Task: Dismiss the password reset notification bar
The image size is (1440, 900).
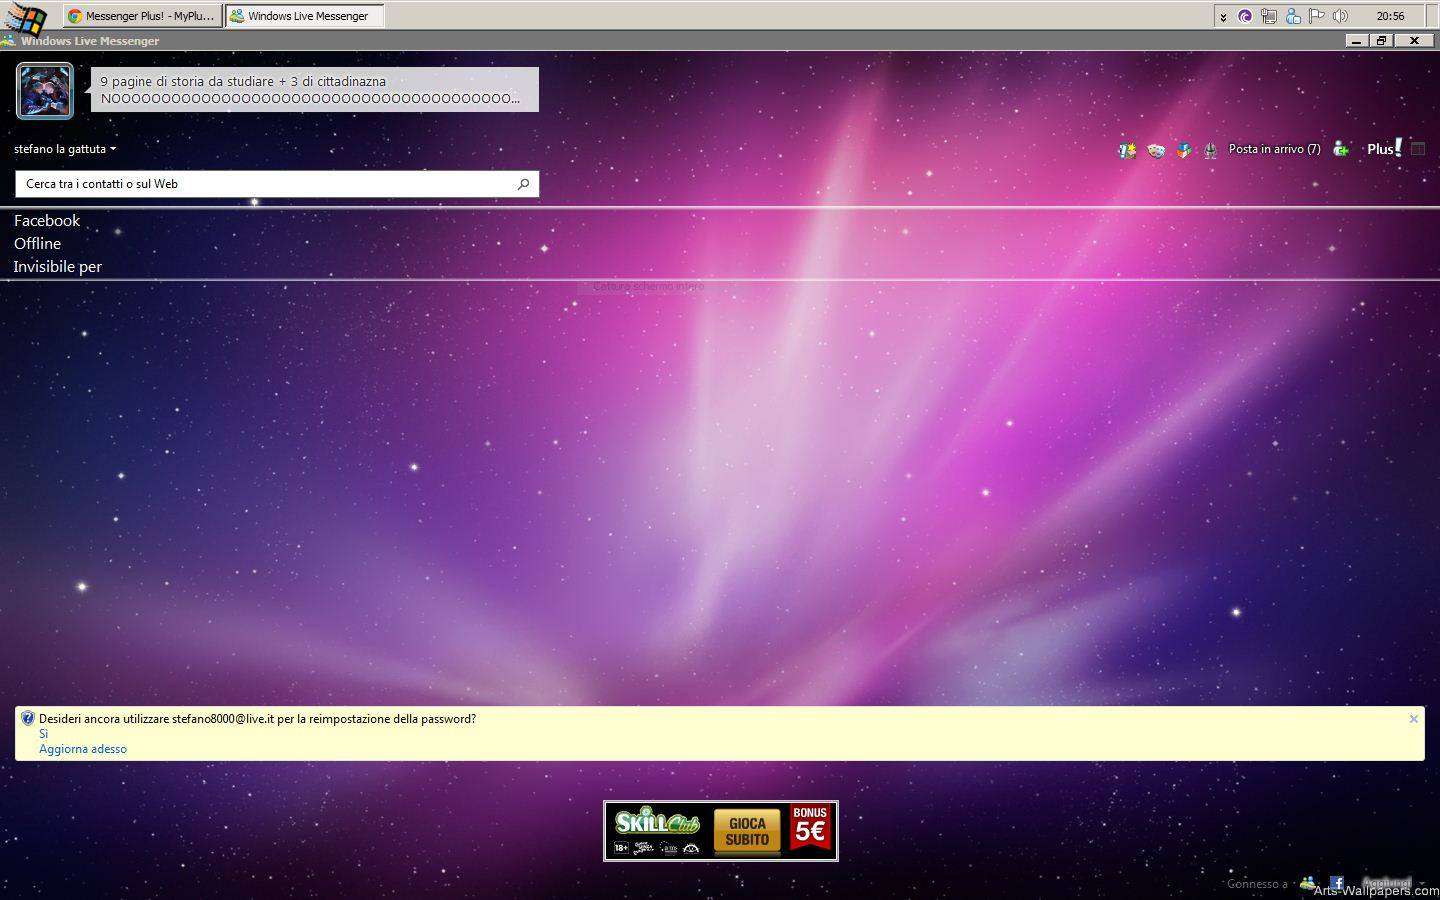Action: click(1413, 719)
